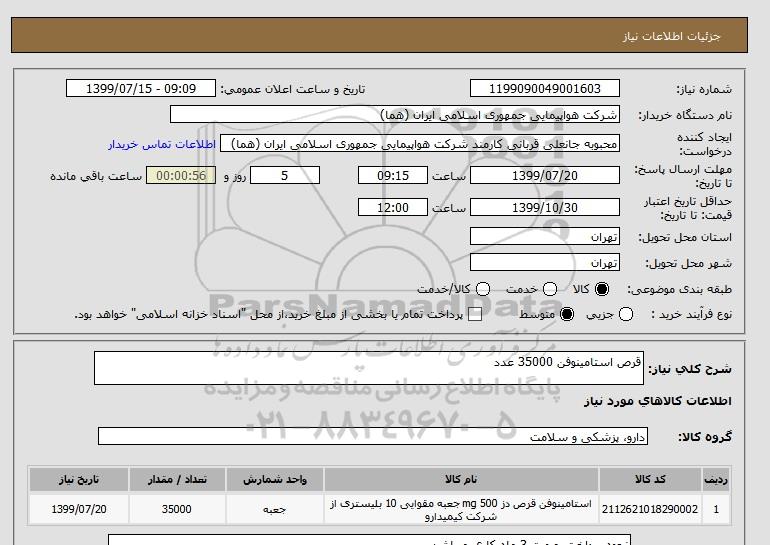Screen dimensions: 770x545
Task: Tick the Islamic treasury bonds payment checkbox
Action: [x=474, y=314]
